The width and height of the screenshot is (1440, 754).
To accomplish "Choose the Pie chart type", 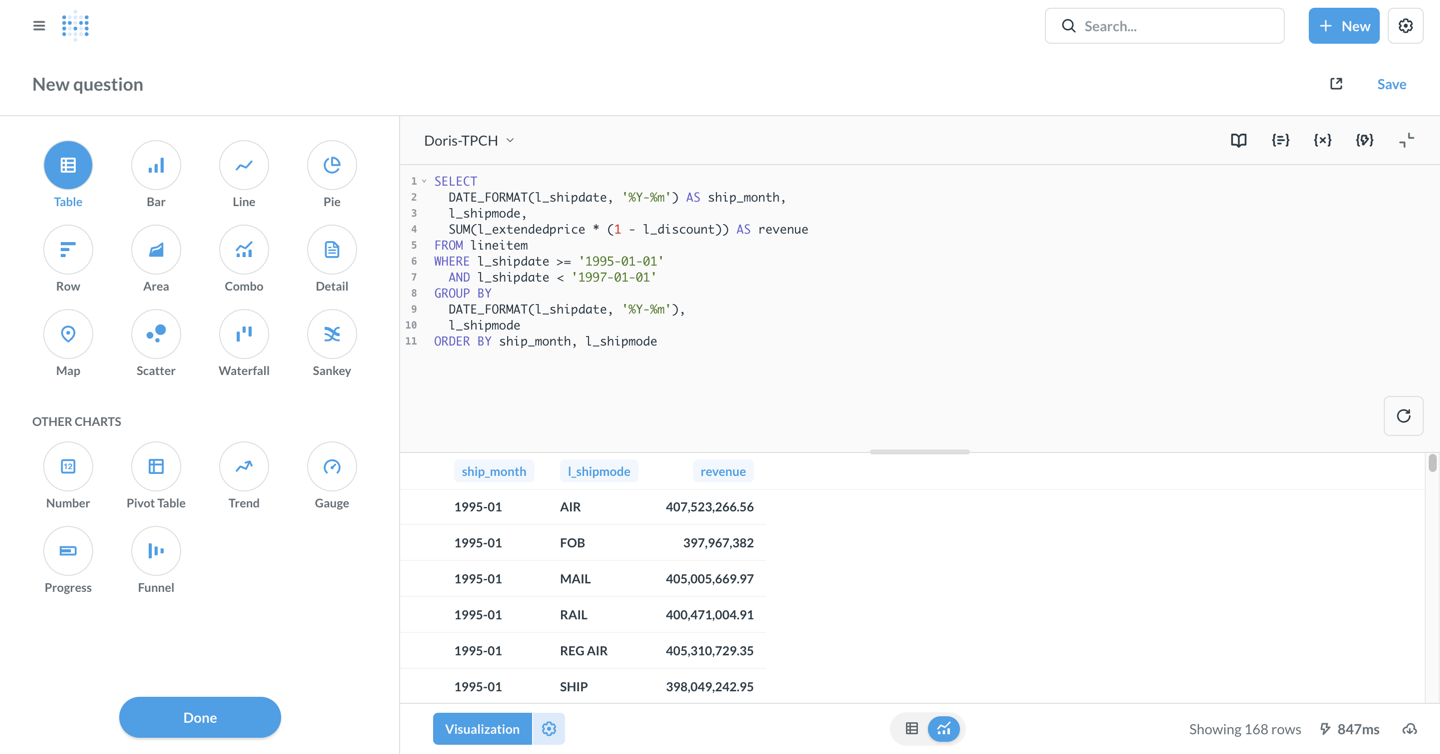I will point(332,166).
